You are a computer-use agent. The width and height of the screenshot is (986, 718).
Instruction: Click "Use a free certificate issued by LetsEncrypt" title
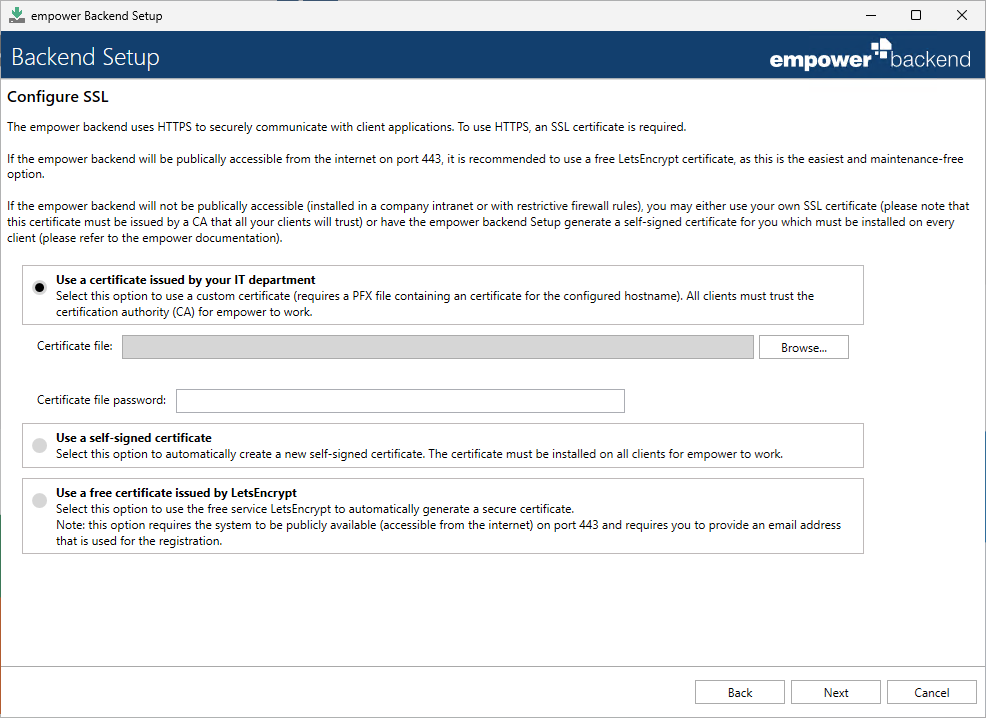176,493
